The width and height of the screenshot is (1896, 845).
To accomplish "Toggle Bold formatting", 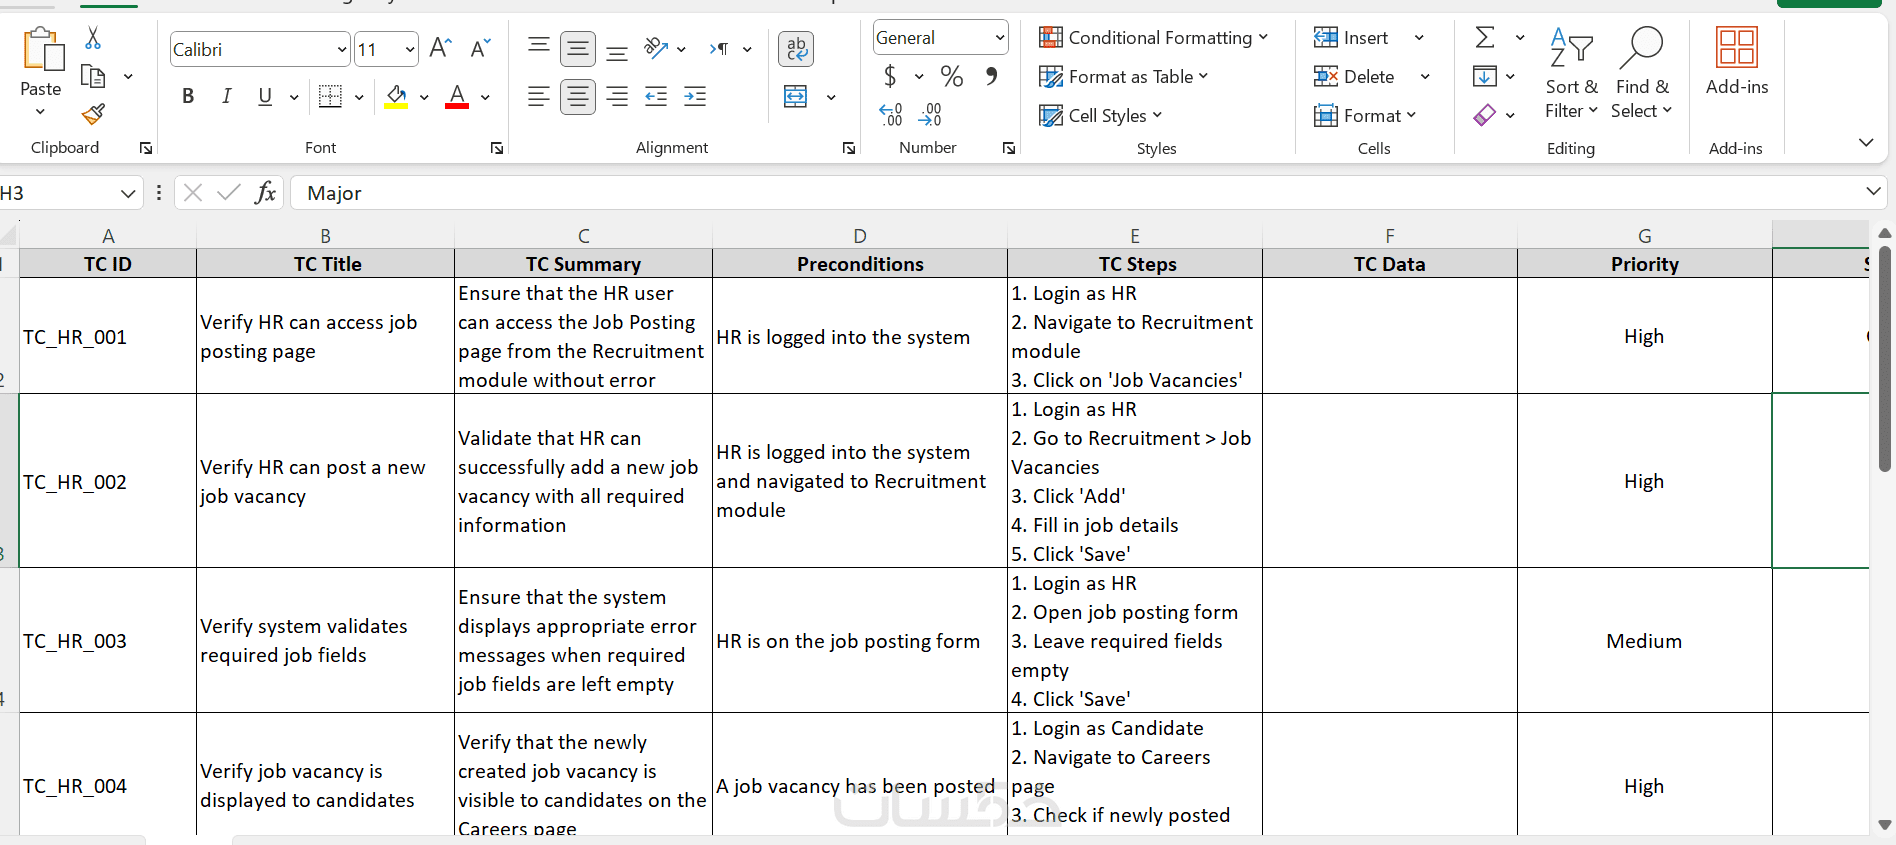I will click(x=188, y=96).
